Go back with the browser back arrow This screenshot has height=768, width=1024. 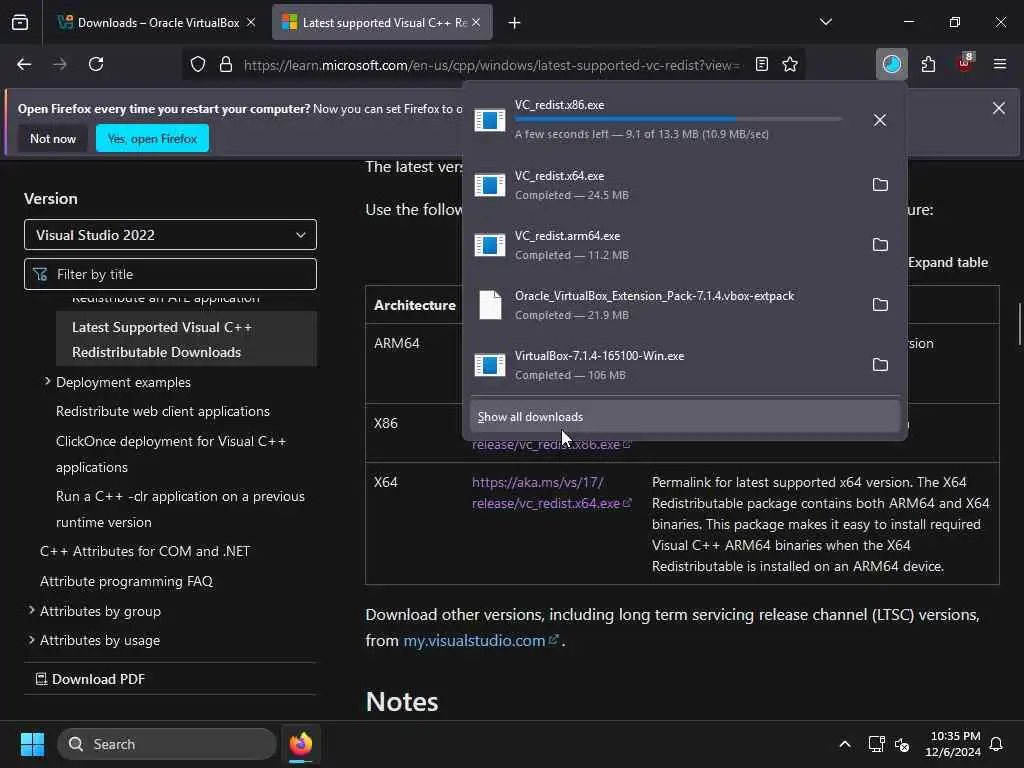pyautogui.click(x=24, y=64)
